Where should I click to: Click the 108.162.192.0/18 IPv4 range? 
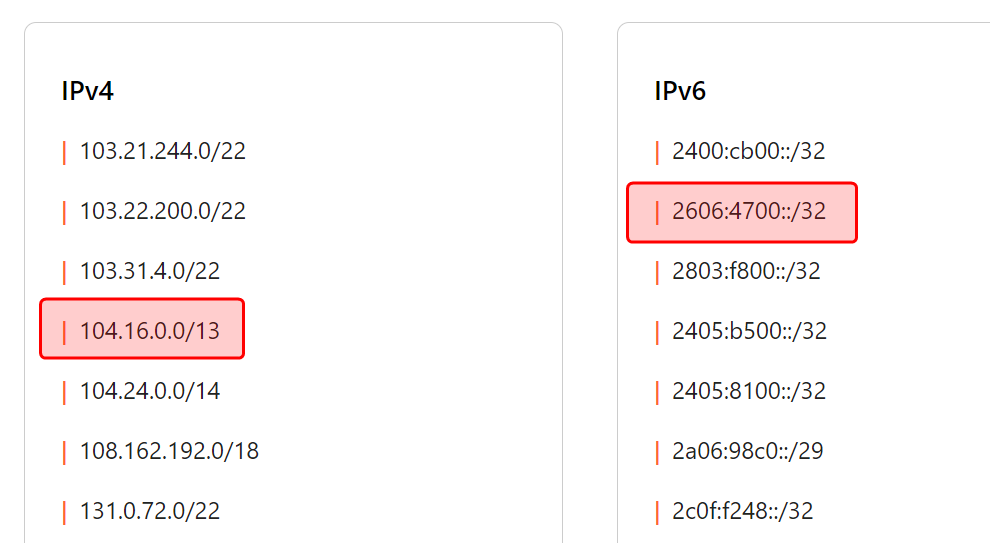(x=169, y=451)
